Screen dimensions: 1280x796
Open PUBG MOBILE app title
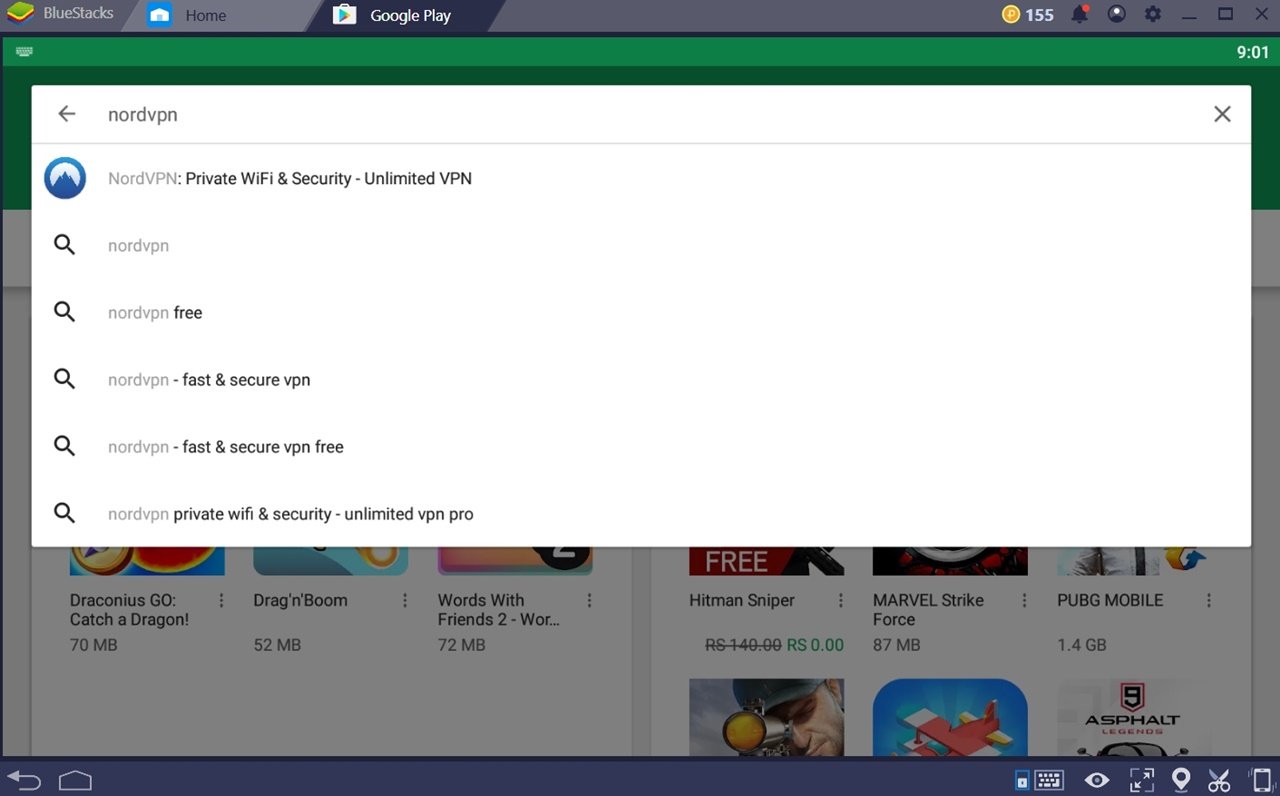pyautogui.click(x=1110, y=601)
